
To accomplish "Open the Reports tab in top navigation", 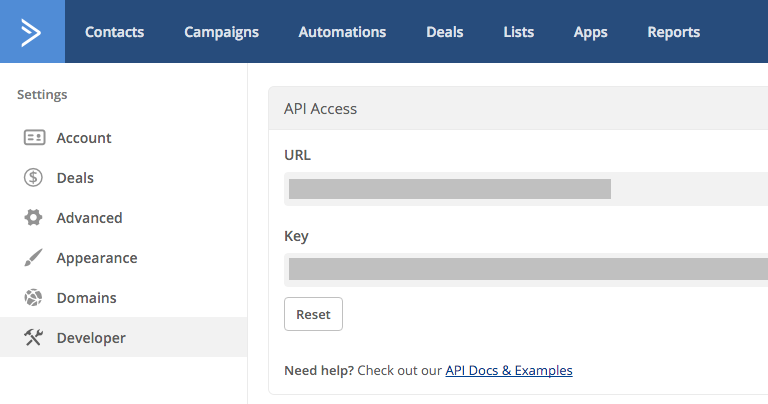I will (673, 32).
